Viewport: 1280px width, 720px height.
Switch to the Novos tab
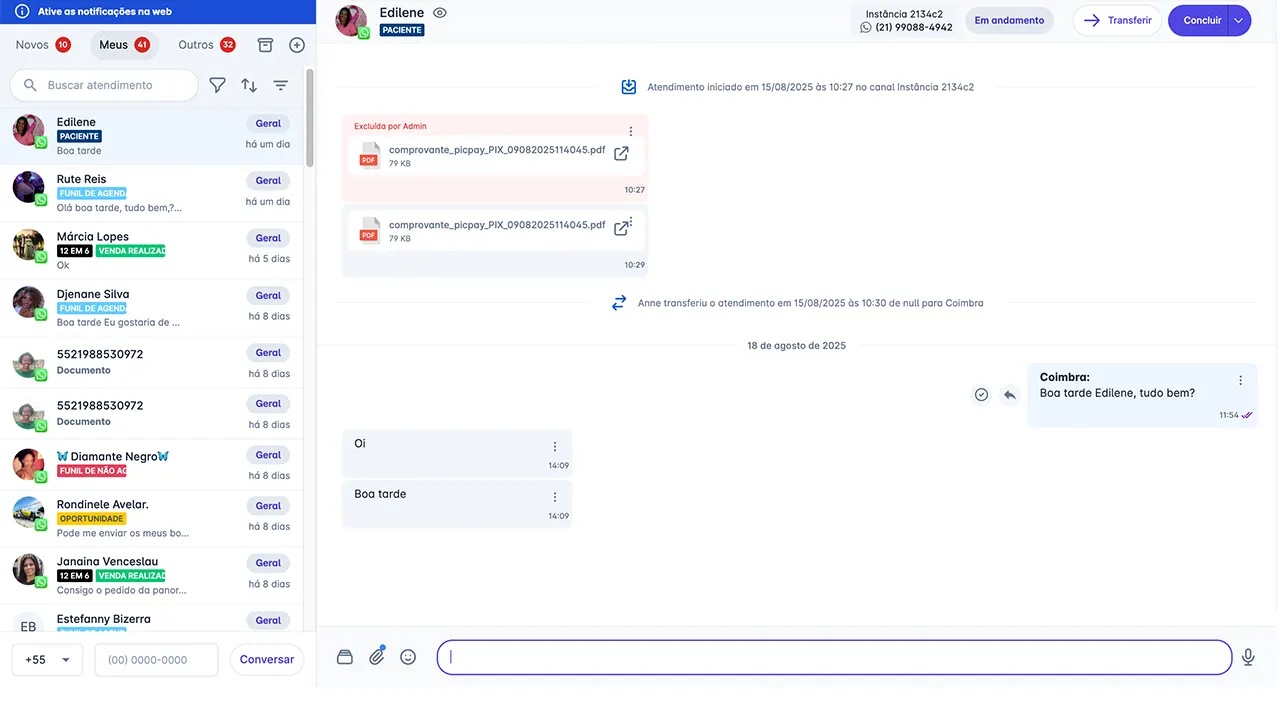point(42,45)
